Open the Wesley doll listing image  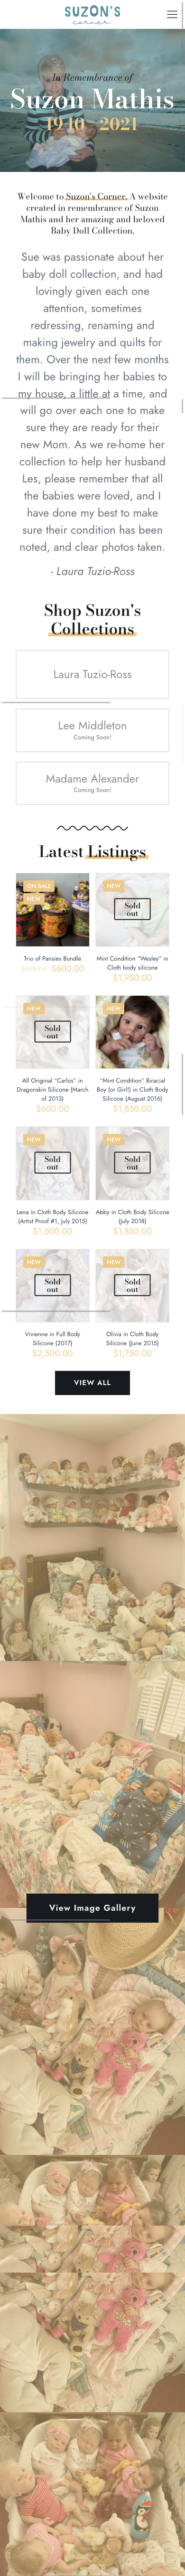click(132, 910)
